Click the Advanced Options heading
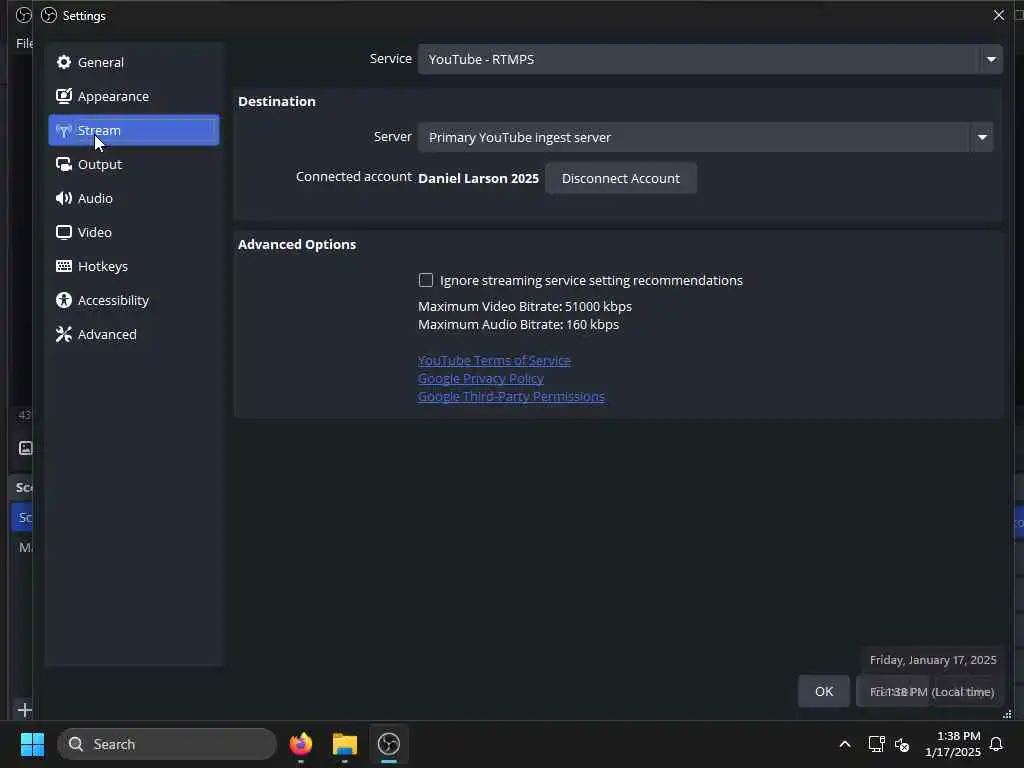Screen dimensions: 1024x768 297,244
